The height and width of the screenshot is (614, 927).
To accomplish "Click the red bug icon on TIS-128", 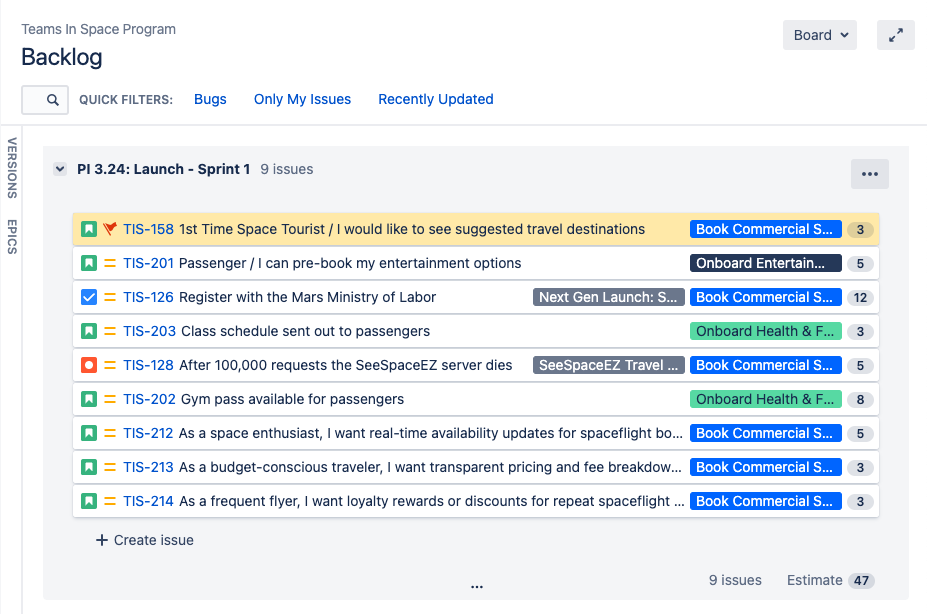I will pos(88,365).
